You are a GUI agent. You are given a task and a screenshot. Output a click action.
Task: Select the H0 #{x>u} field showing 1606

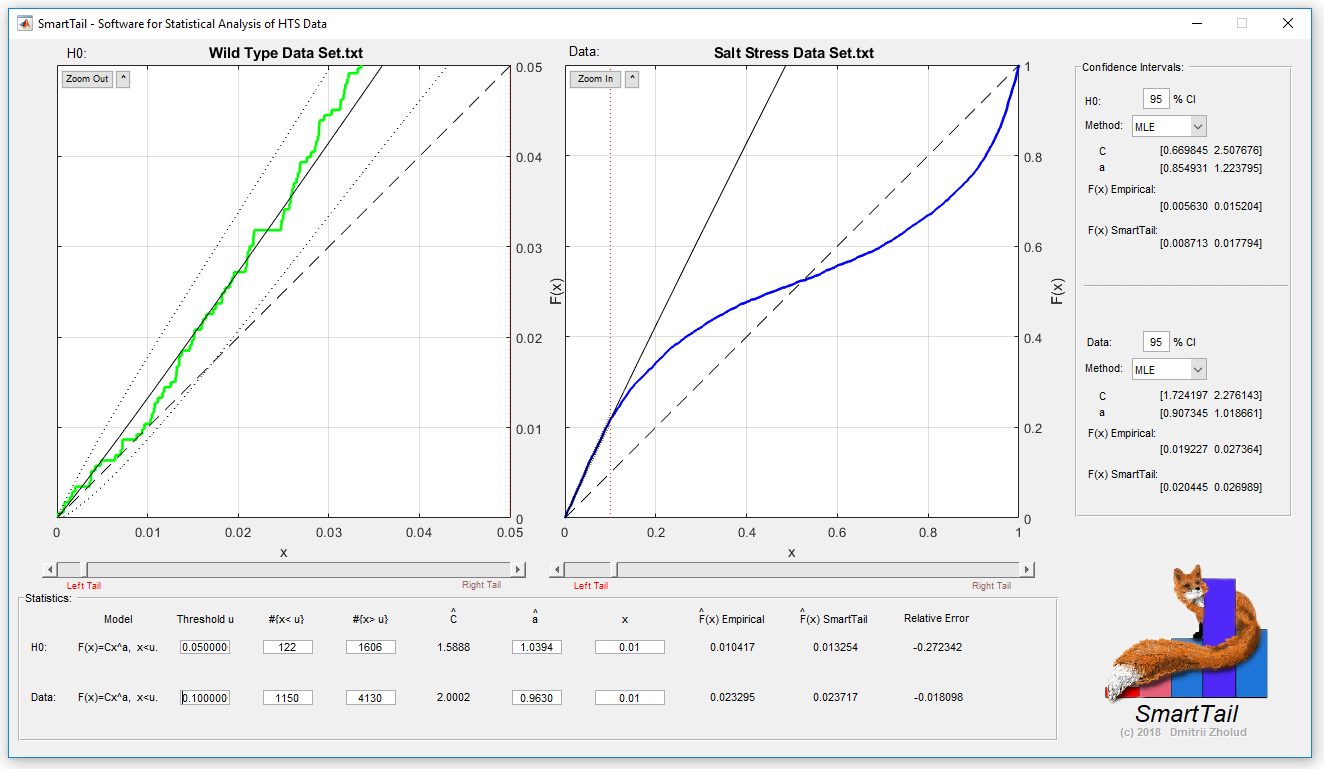(371, 647)
